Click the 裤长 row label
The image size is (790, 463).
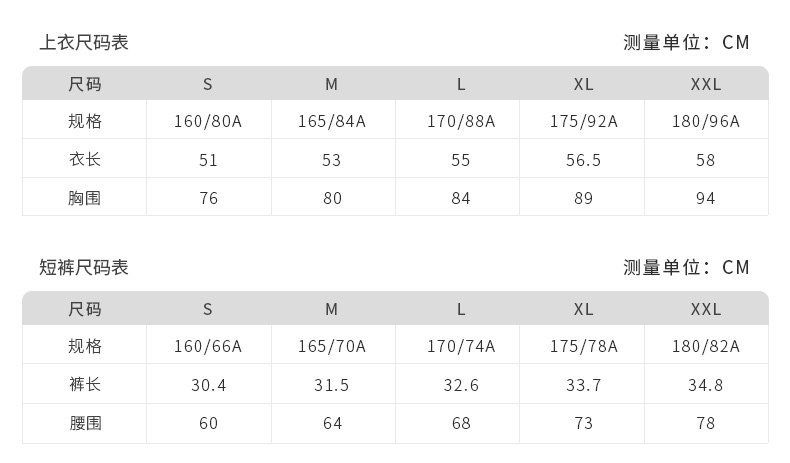pyautogui.click(x=85, y=385)
